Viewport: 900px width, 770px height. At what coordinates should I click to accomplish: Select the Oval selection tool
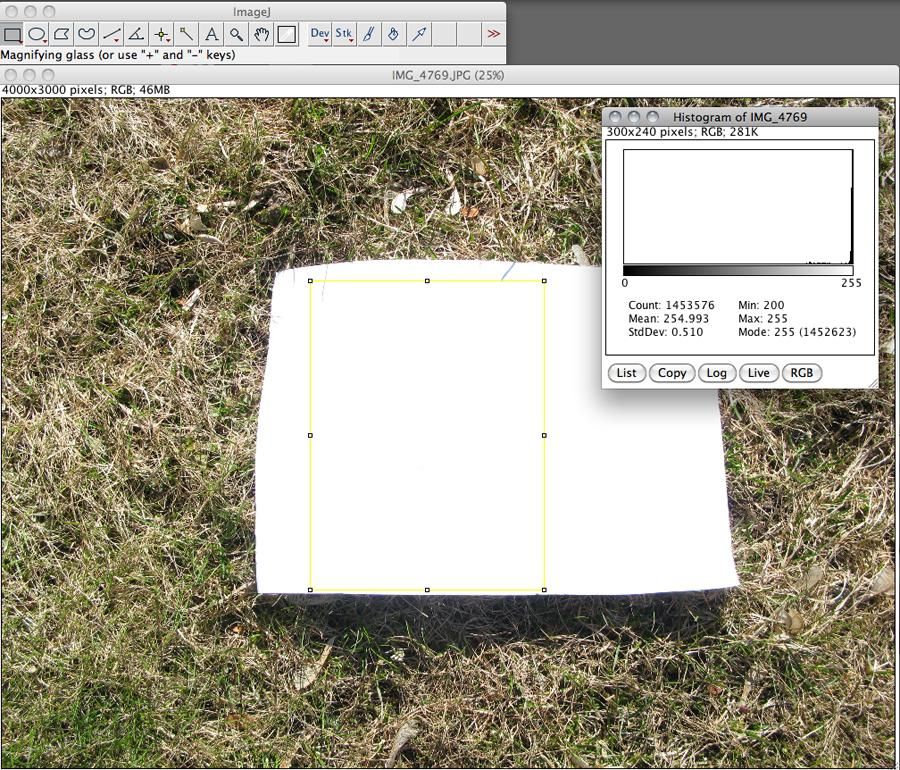click(x=37, y=34)
